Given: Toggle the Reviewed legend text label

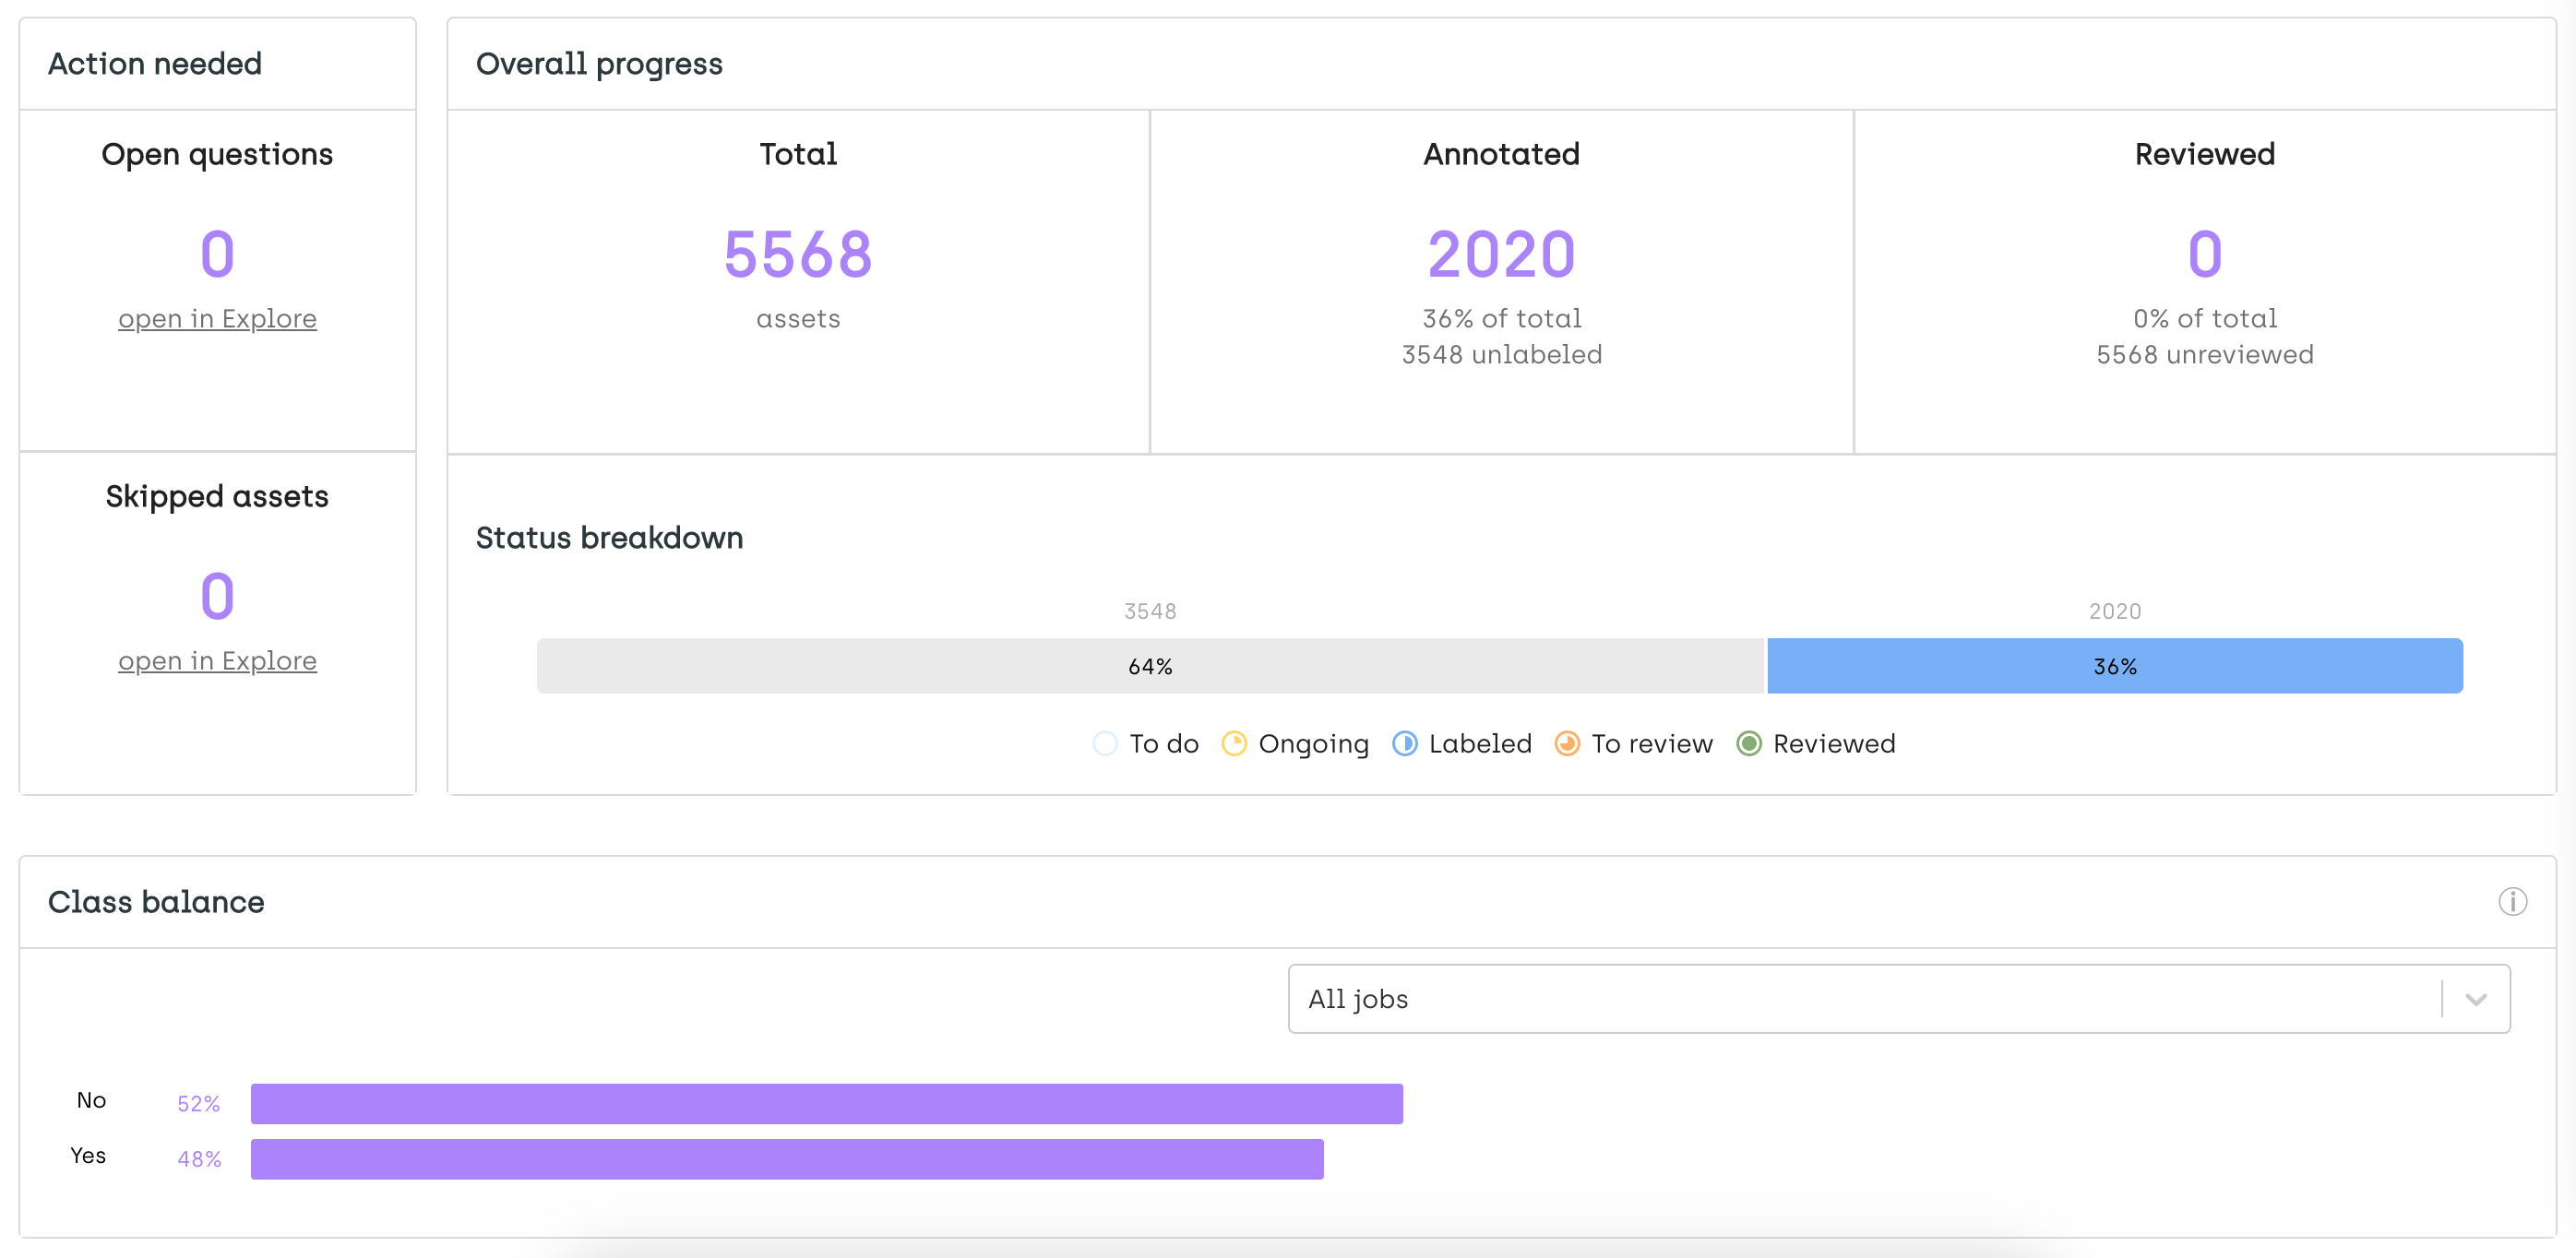Looking at the screenshot, I should pyautogui.click(x=1833, y=744).
